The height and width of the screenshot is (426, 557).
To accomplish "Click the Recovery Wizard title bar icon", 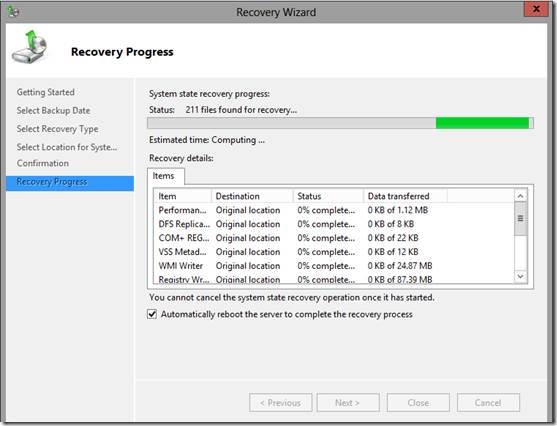I will click(13, 12).
